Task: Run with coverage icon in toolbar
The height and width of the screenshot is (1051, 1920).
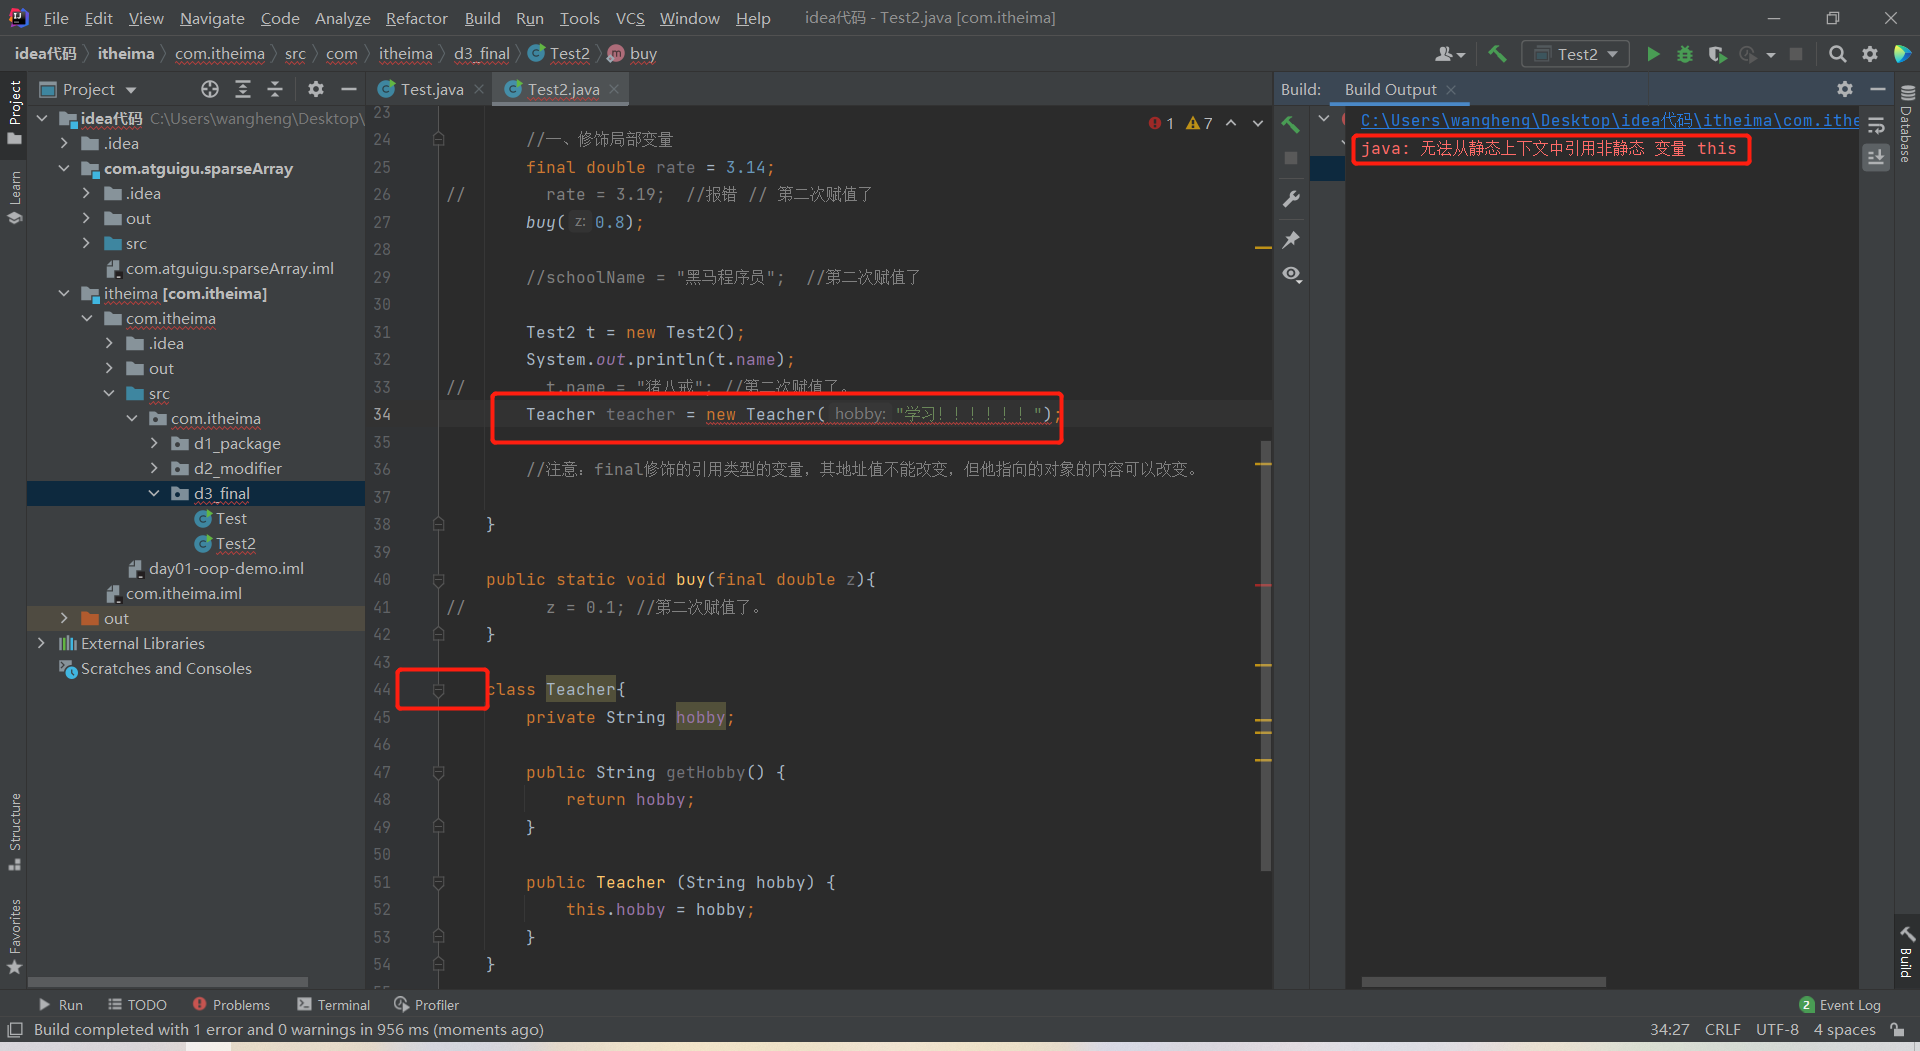Action: tap(1717, 54)
